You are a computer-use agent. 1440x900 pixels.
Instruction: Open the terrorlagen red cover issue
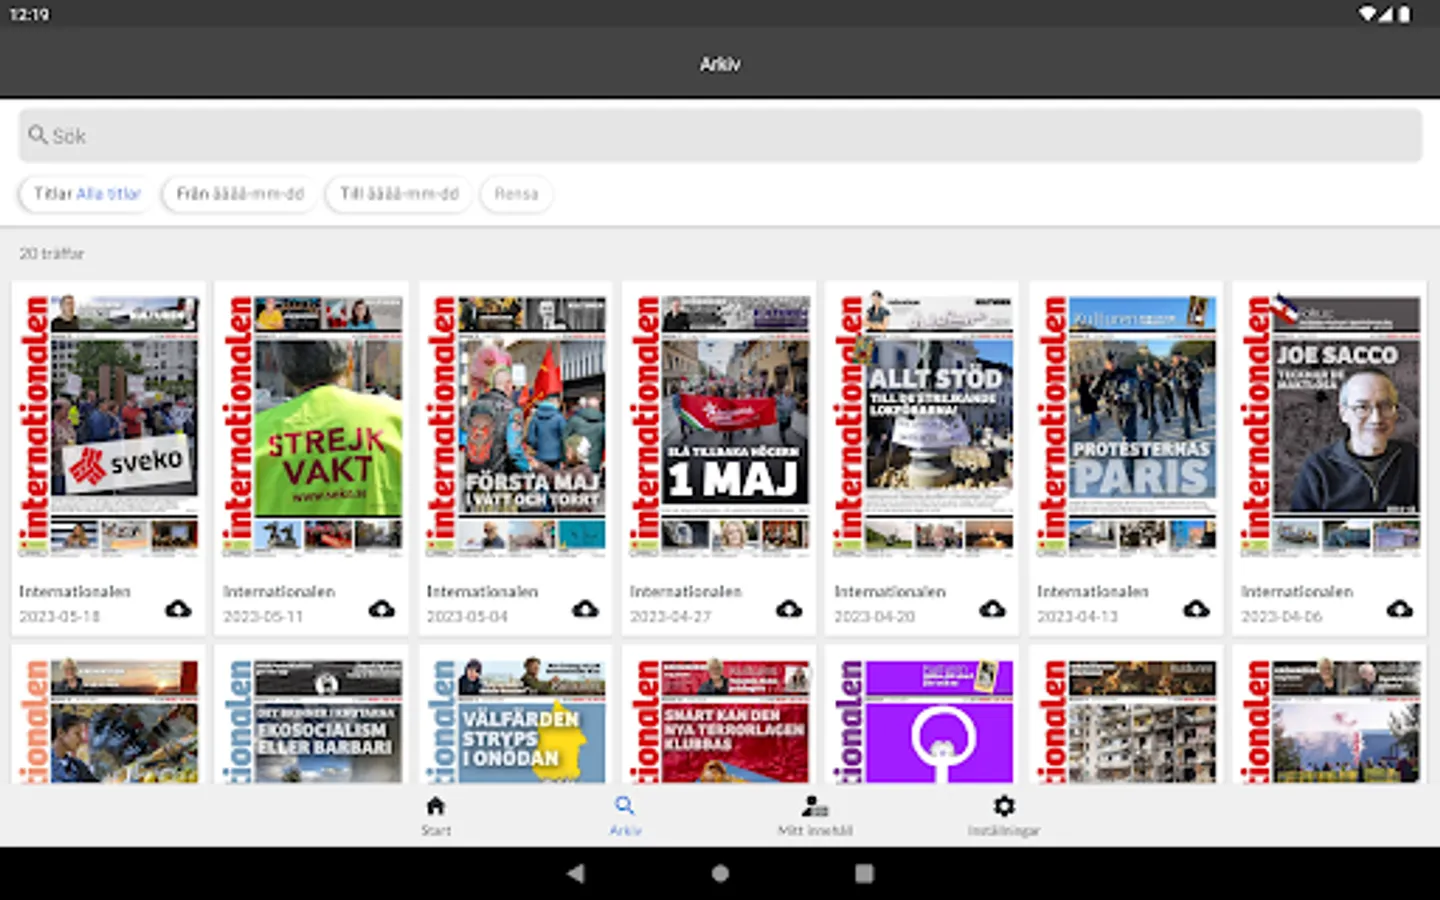[x=720, y=720]
